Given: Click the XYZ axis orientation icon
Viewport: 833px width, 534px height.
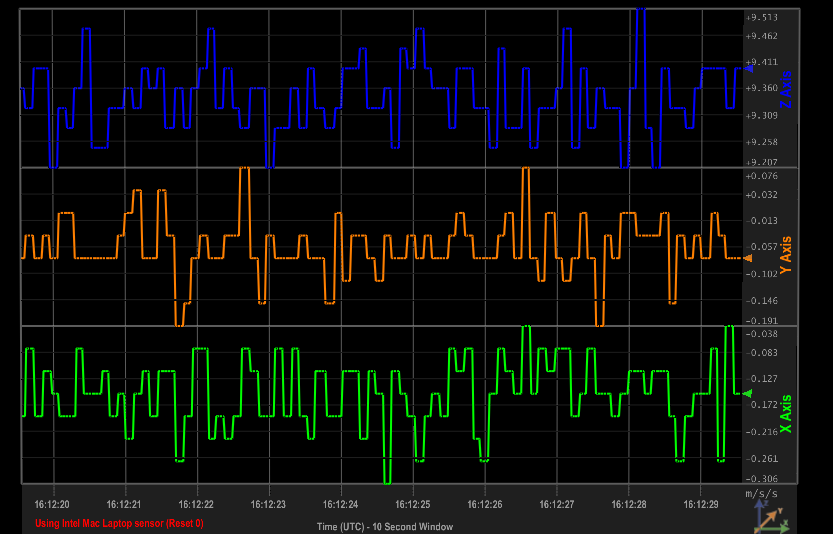Looking at the screenshot, I should 771,516.
